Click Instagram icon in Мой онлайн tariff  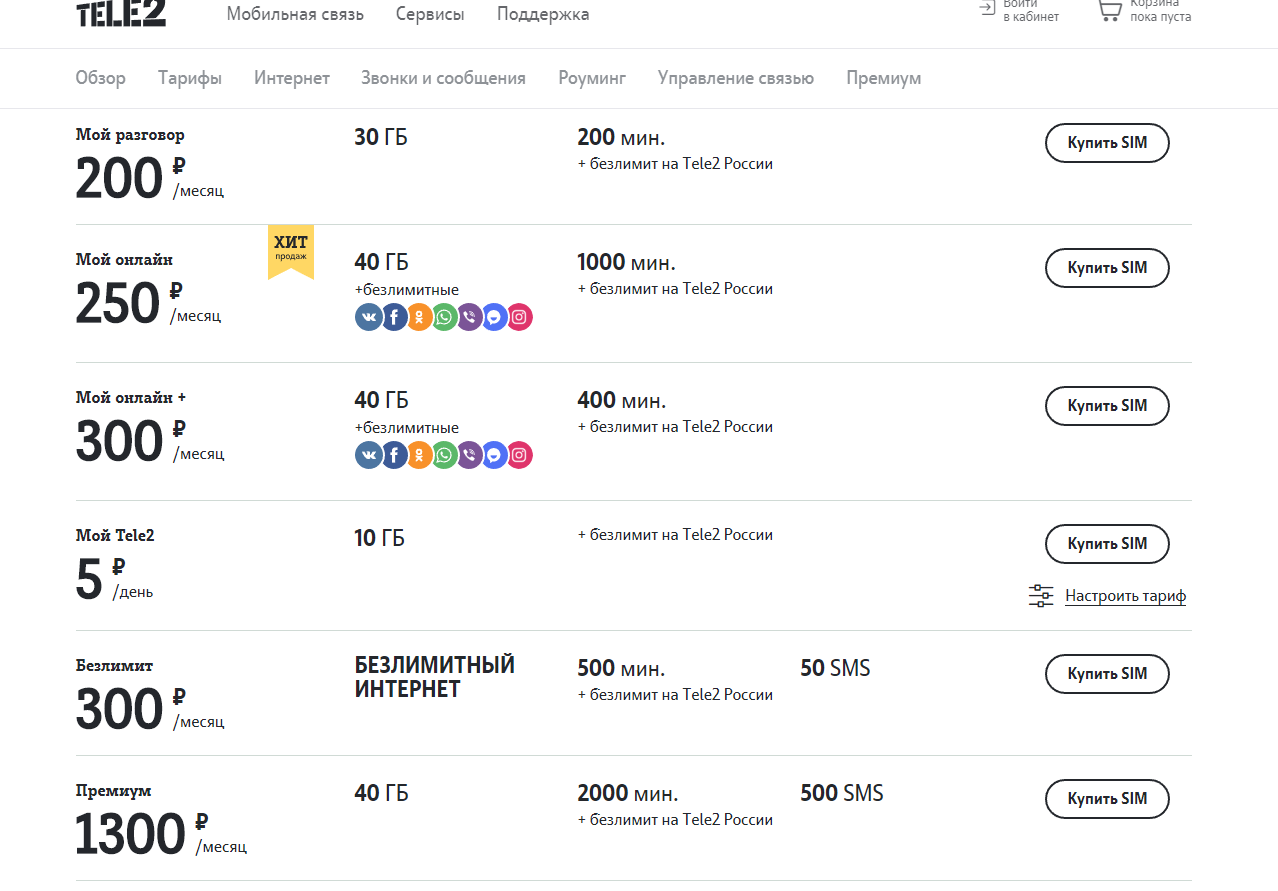(x=519, y=318)
